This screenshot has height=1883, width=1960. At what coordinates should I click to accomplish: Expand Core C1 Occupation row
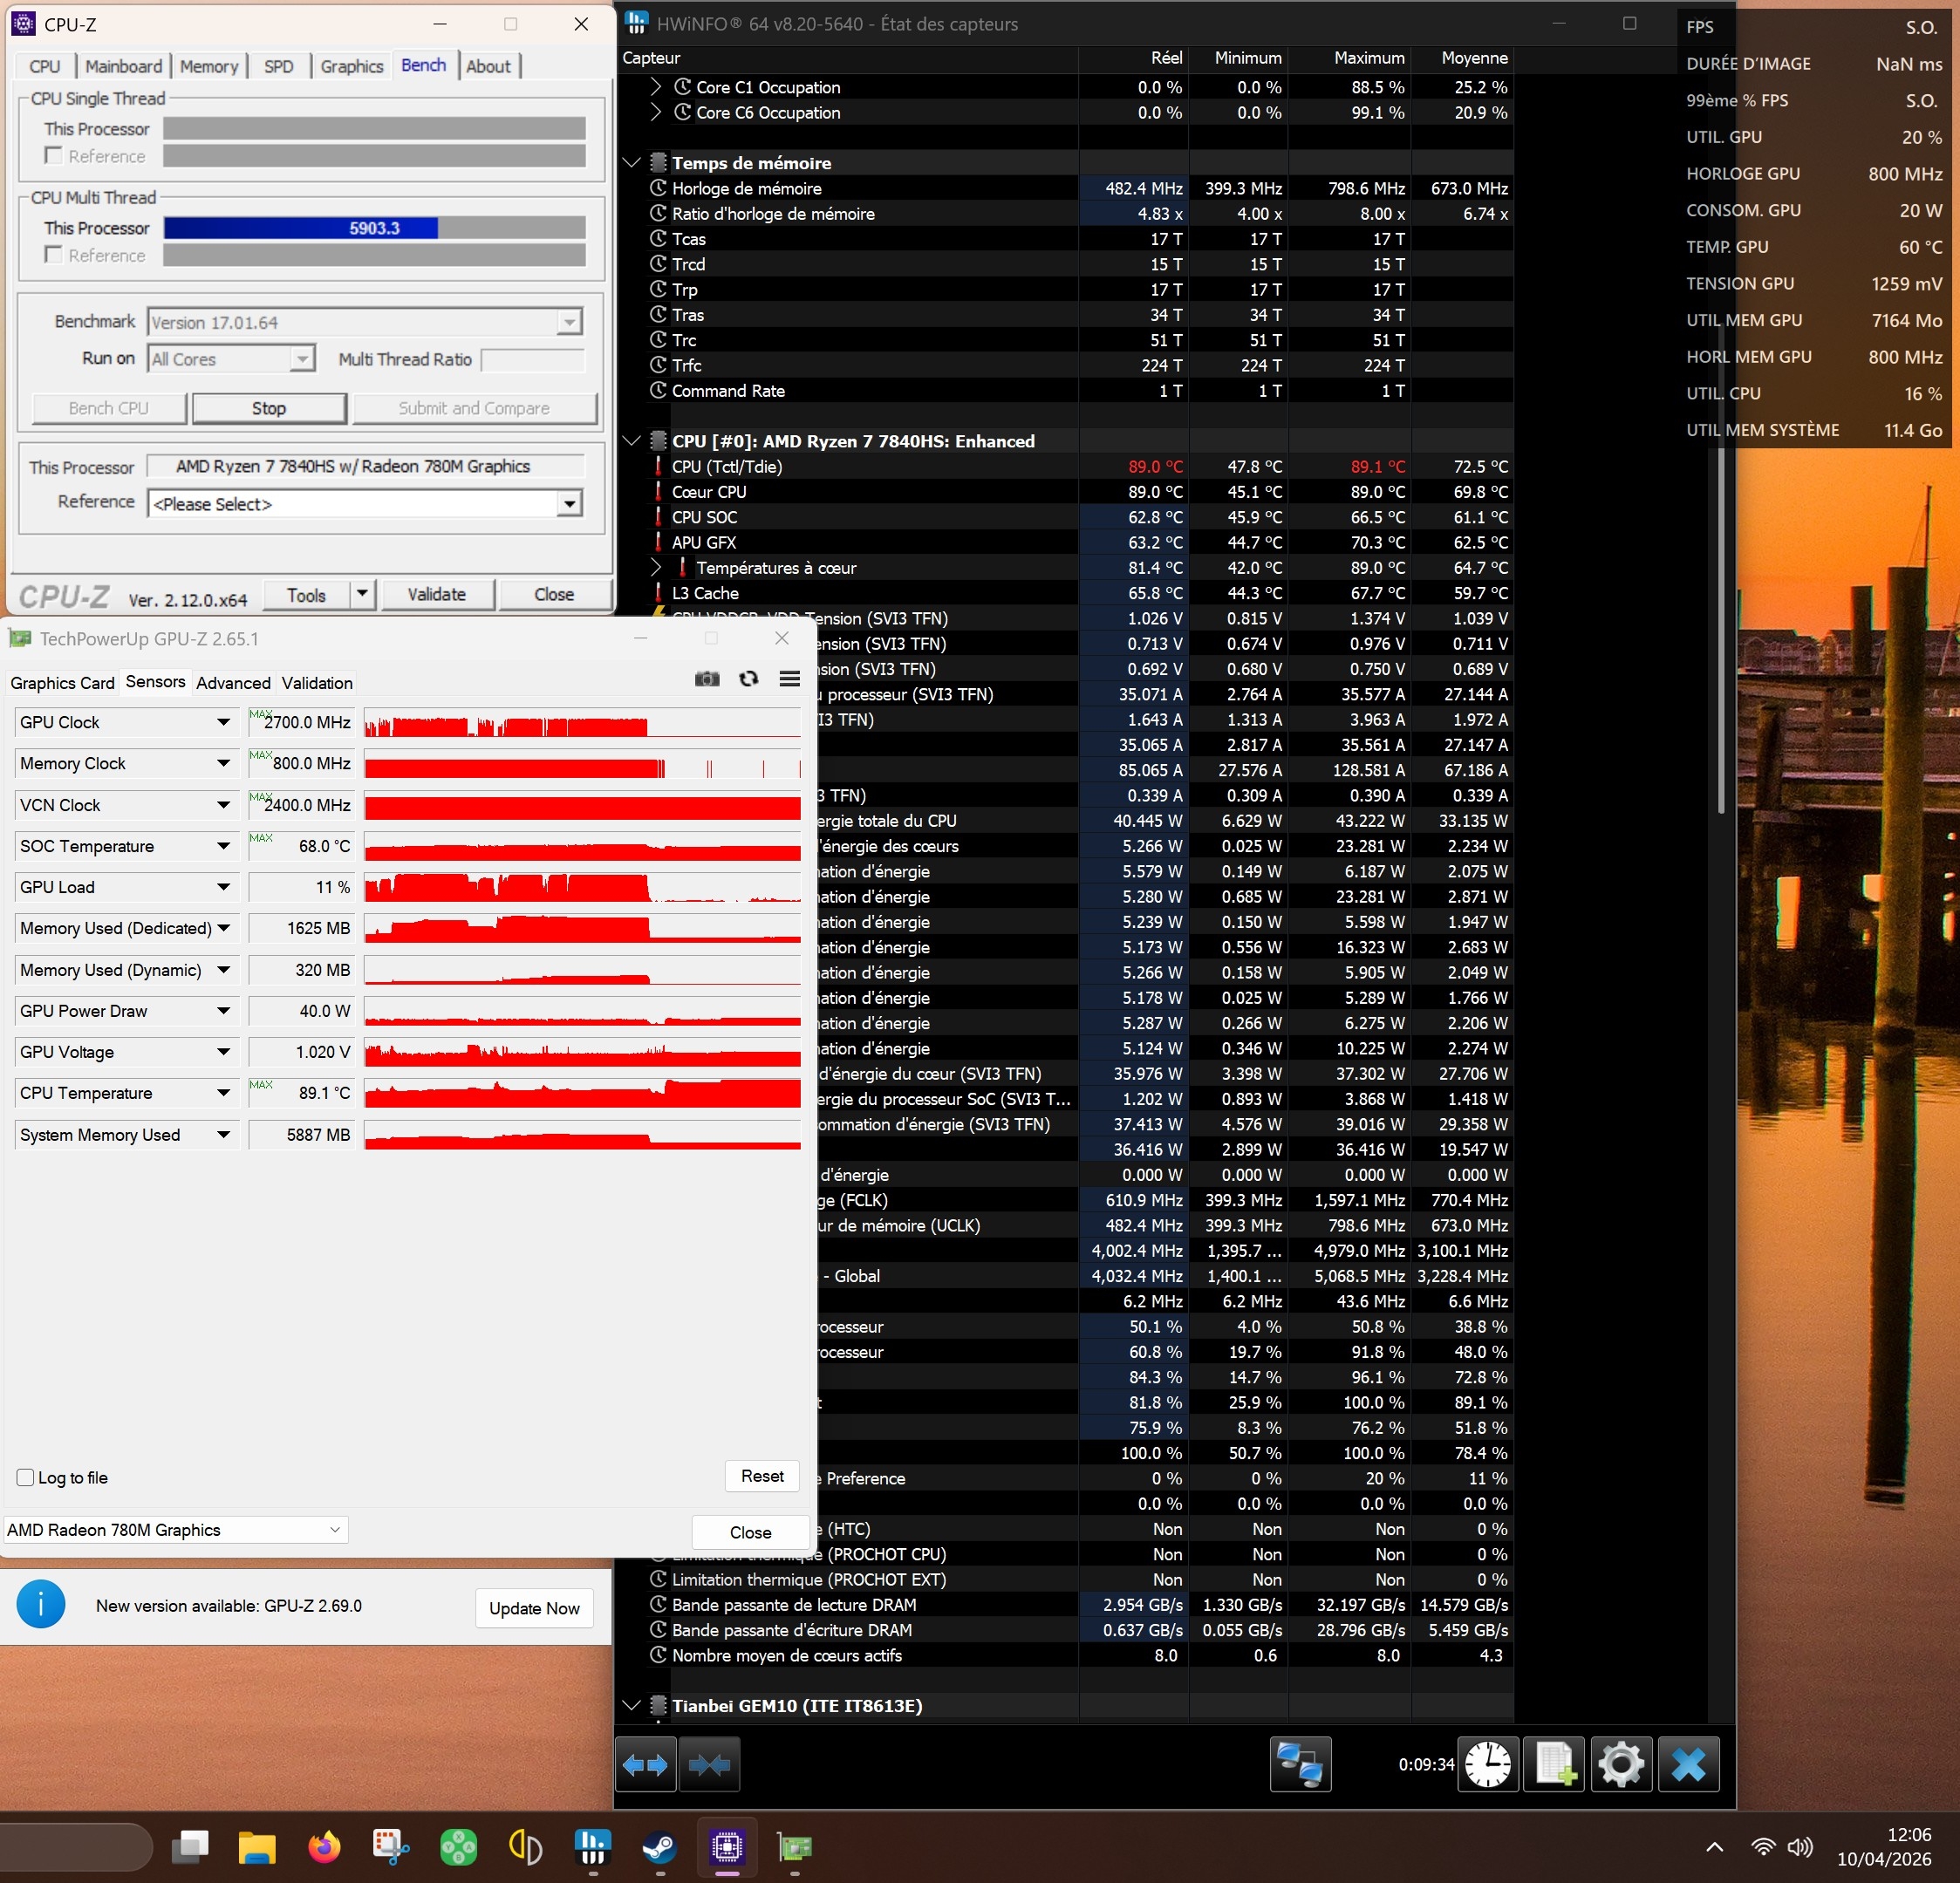point(656,87)
